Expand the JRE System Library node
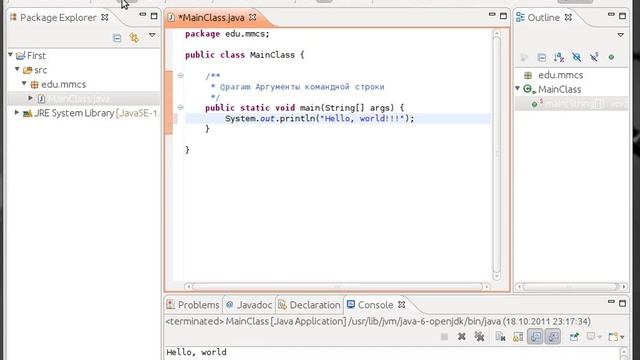This screenshot has width=640, height=360. [17, 112]
